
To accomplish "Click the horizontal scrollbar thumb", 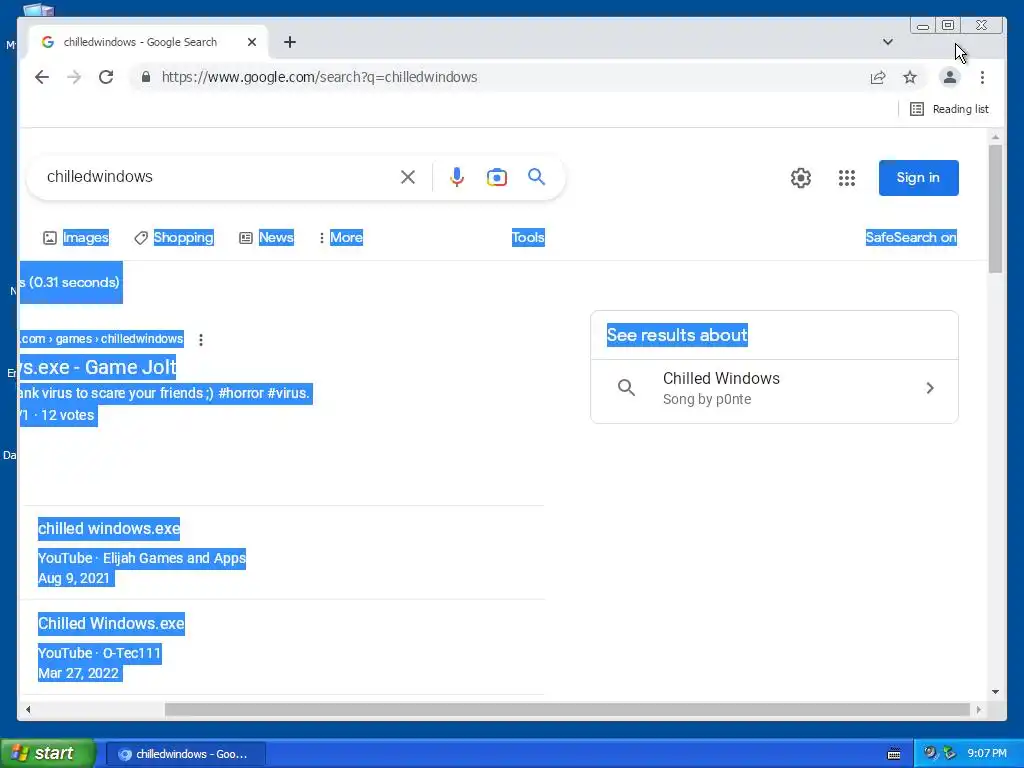I will [567, 710].
